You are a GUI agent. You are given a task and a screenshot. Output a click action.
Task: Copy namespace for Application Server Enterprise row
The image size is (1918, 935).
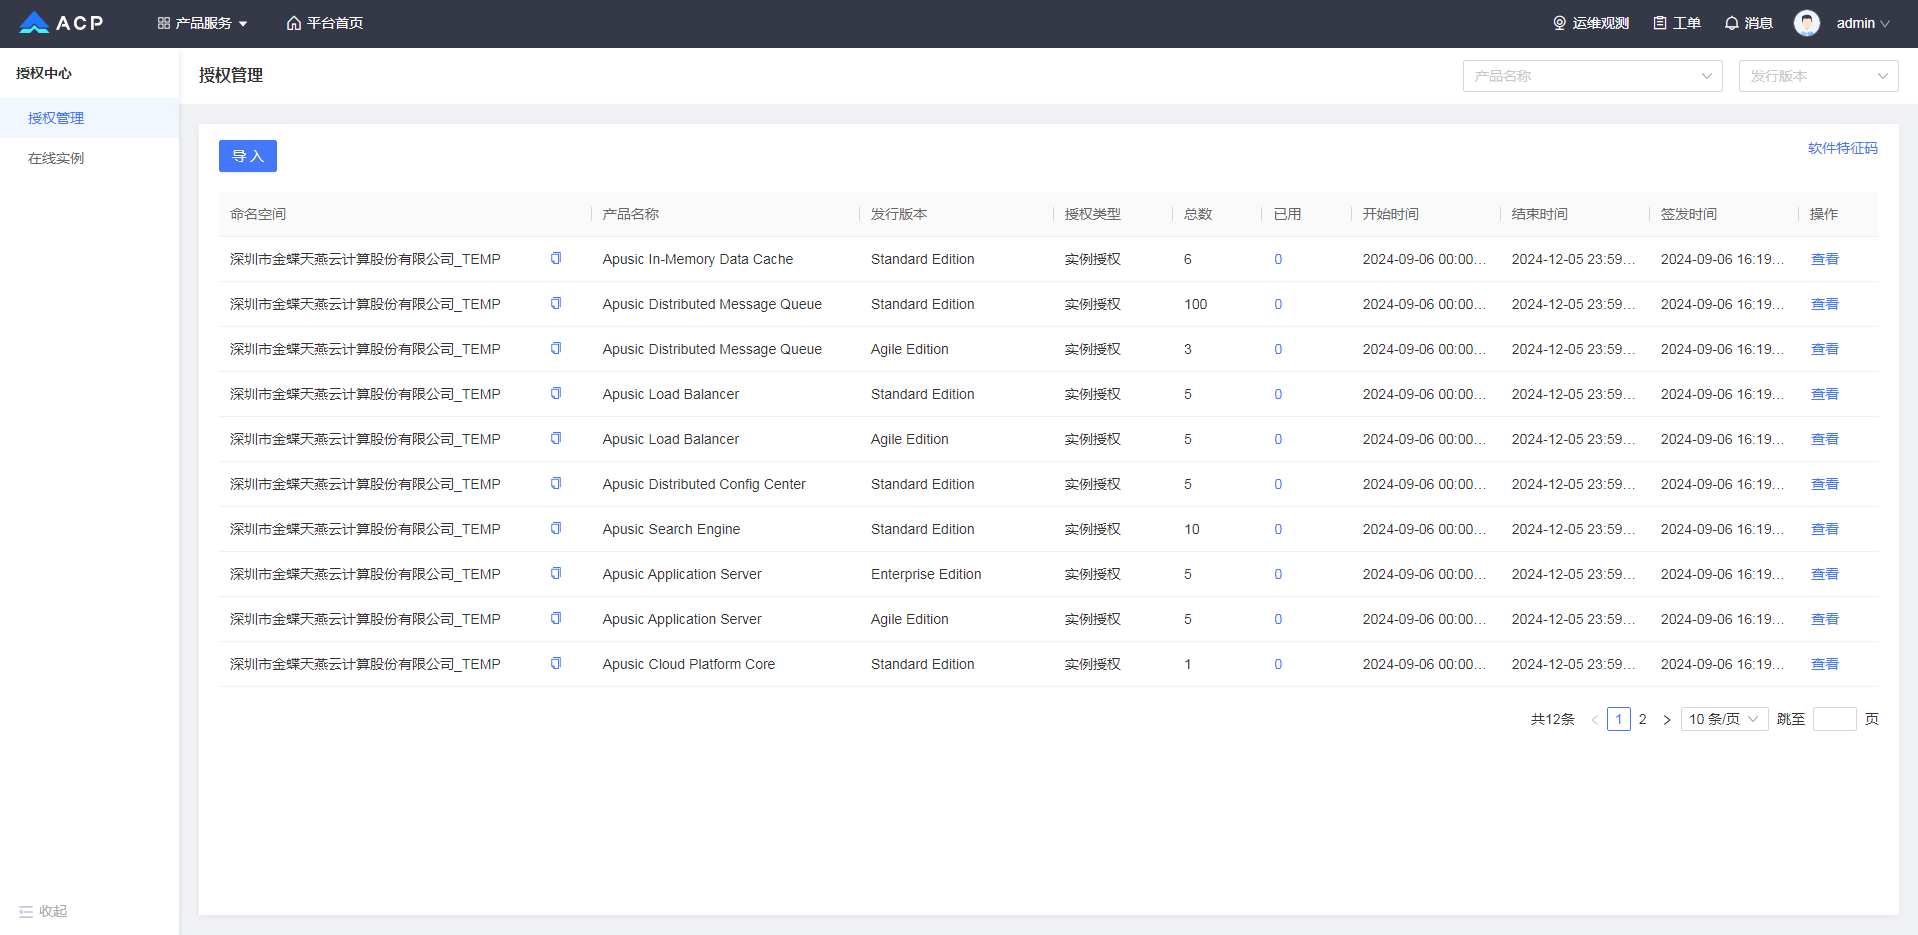click(556, 573)
